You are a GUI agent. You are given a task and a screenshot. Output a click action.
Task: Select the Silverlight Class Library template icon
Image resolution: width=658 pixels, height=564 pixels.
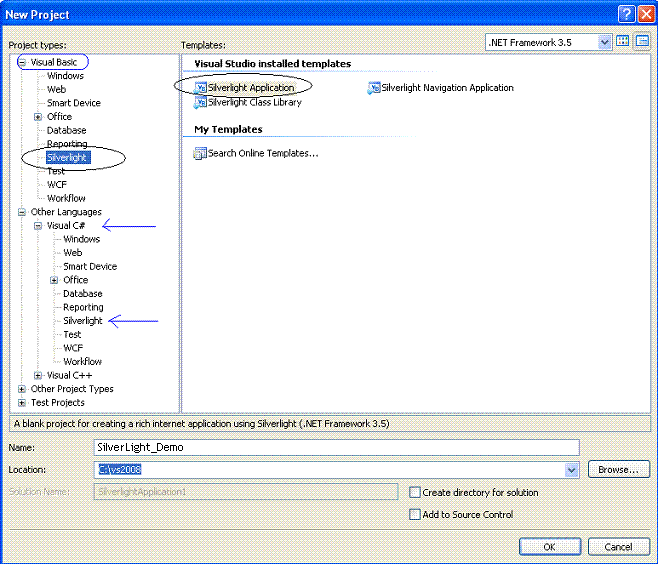[201, 102]
